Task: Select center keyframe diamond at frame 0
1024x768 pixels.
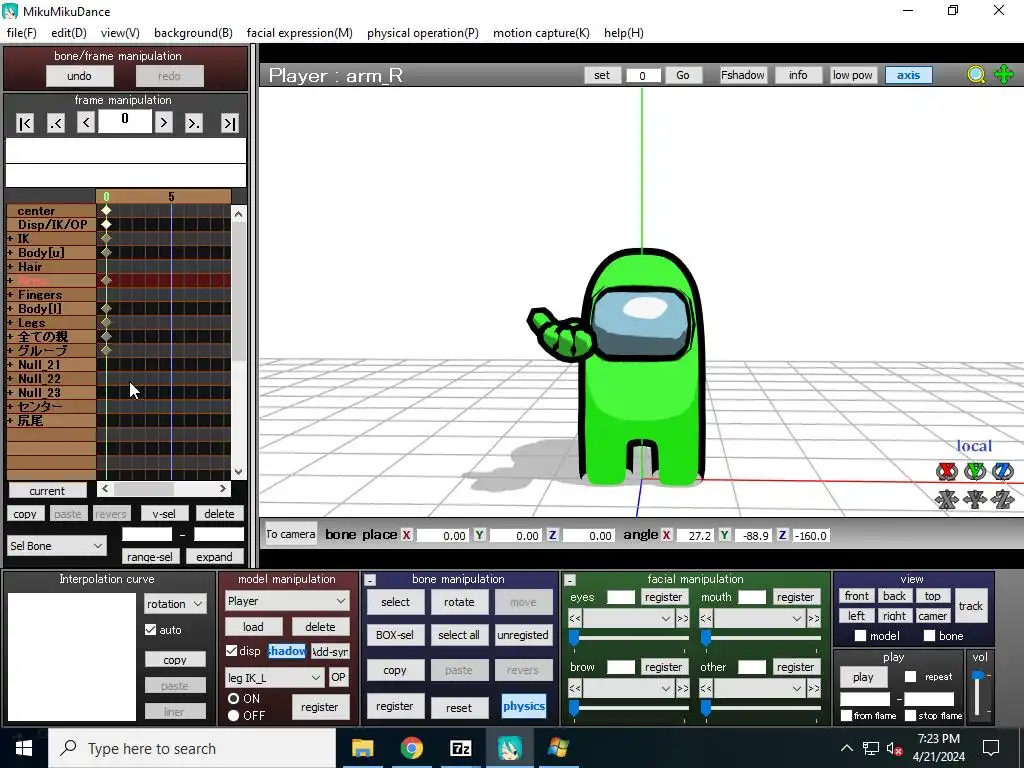Action: tap(106, 210)
